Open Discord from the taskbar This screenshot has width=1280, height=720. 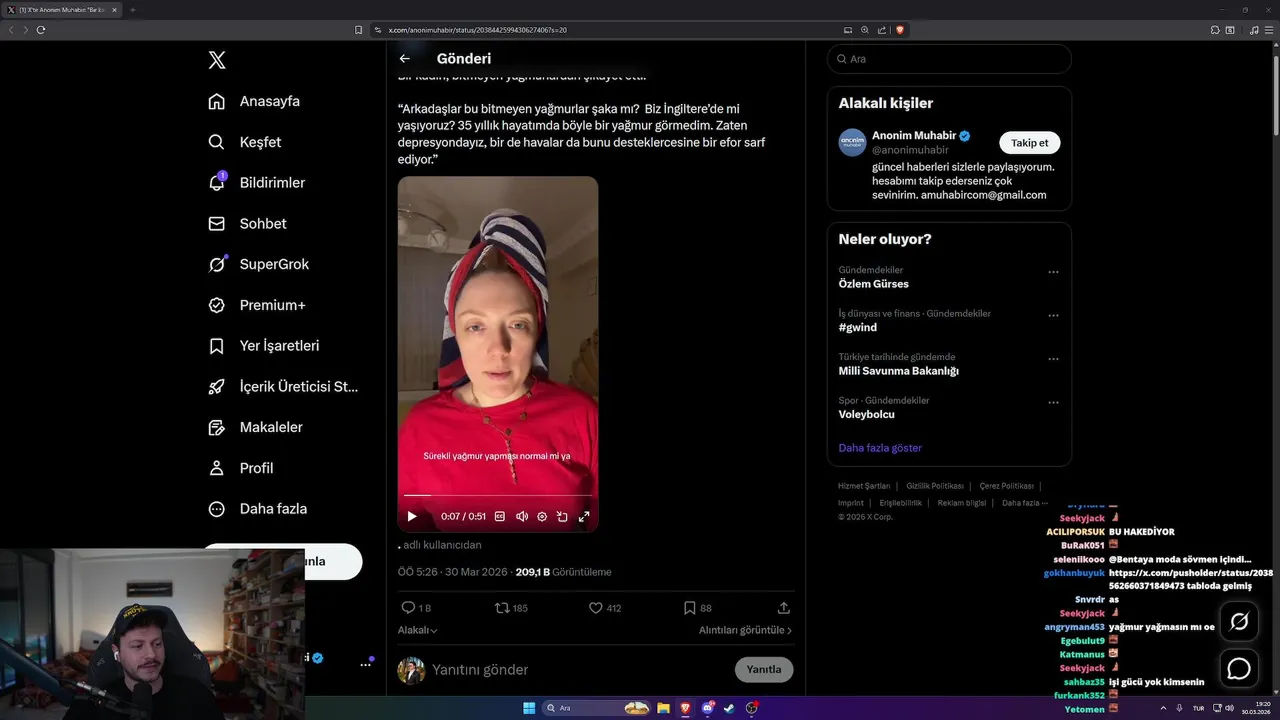[708, 708]
